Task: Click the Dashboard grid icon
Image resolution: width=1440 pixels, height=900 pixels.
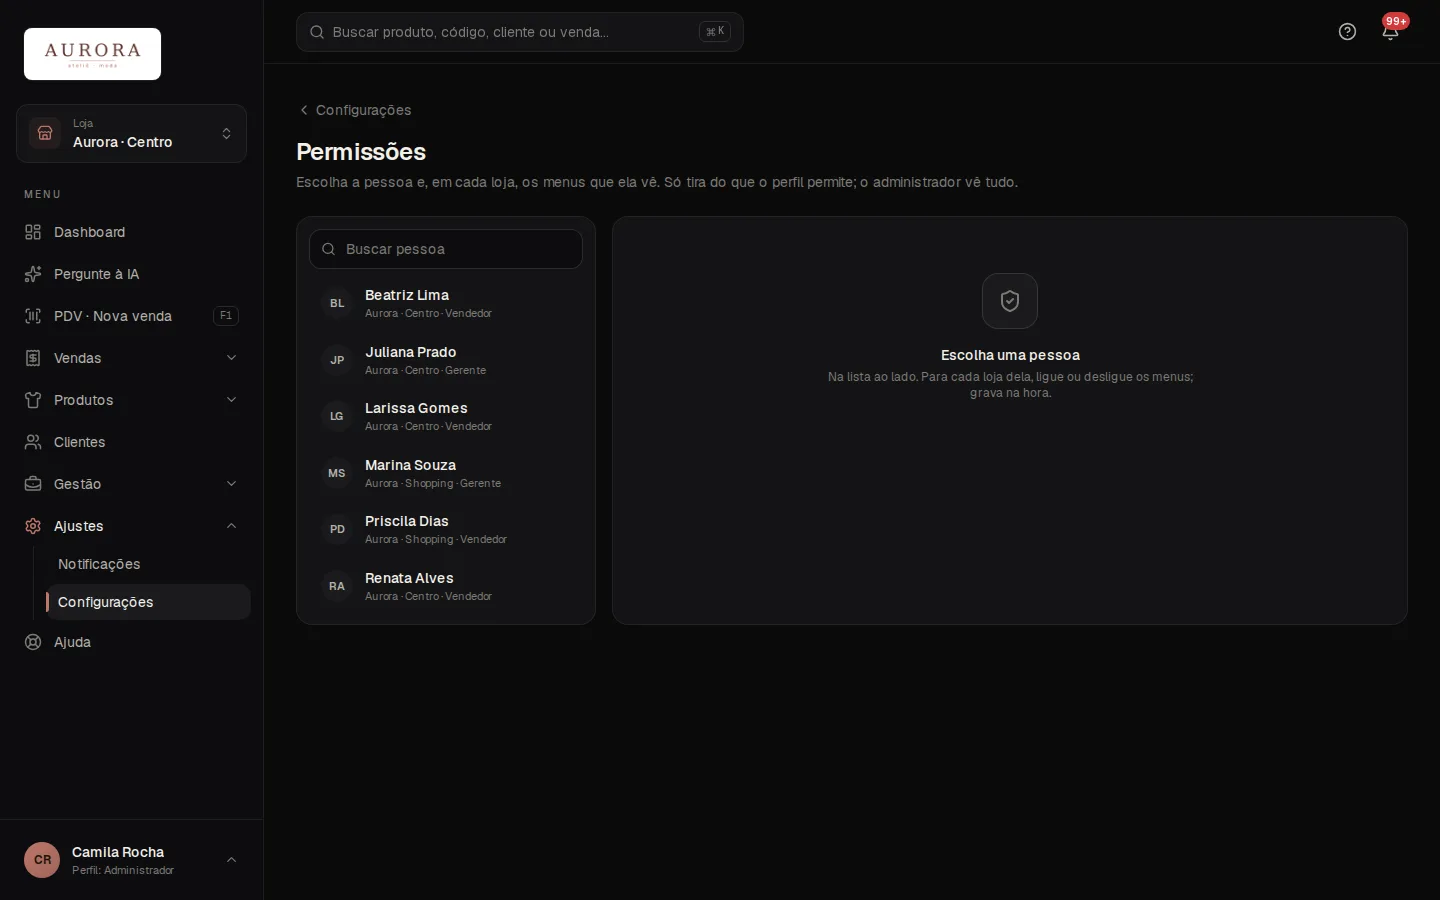Action: [33, 232]
